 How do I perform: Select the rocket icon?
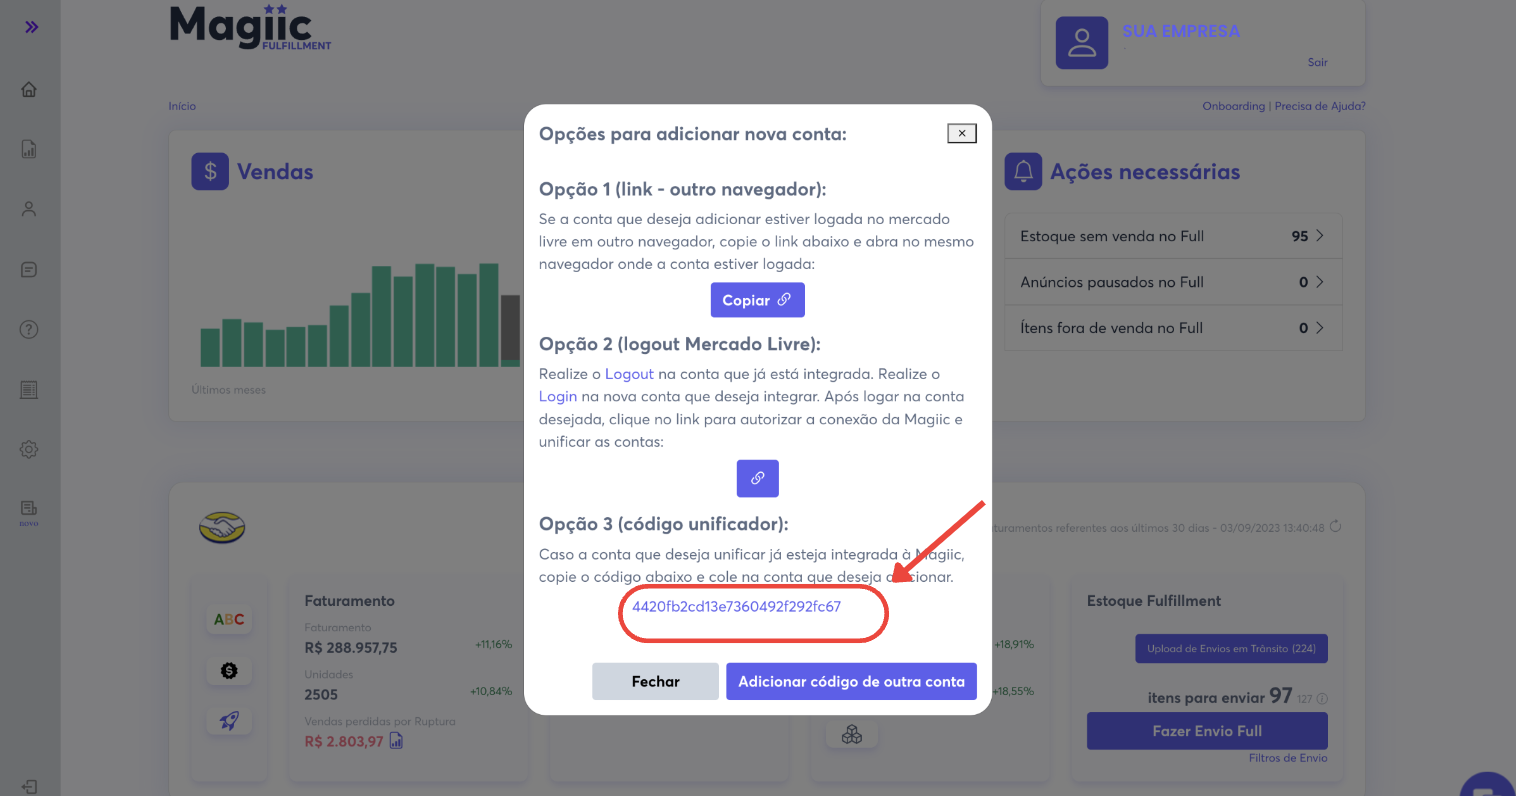[229, 721]
